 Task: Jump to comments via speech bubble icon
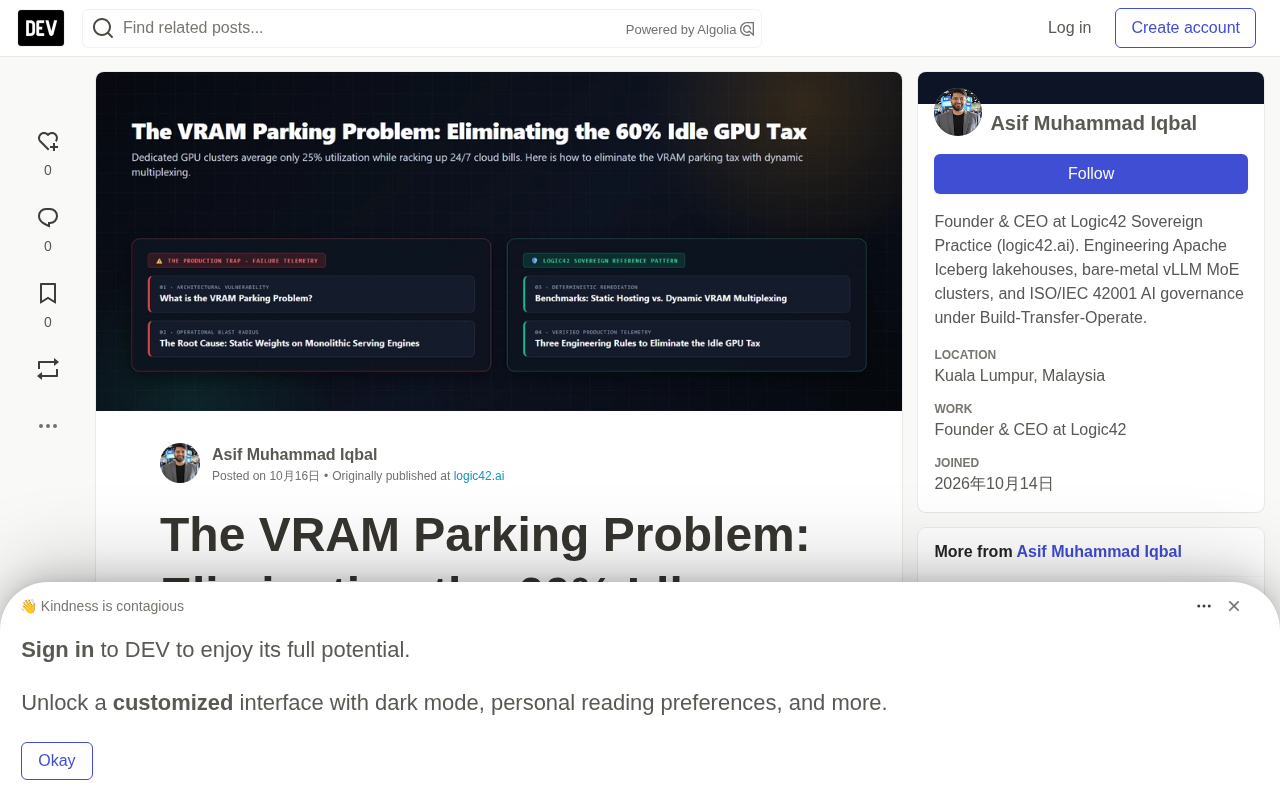click(x=48, y=217)
